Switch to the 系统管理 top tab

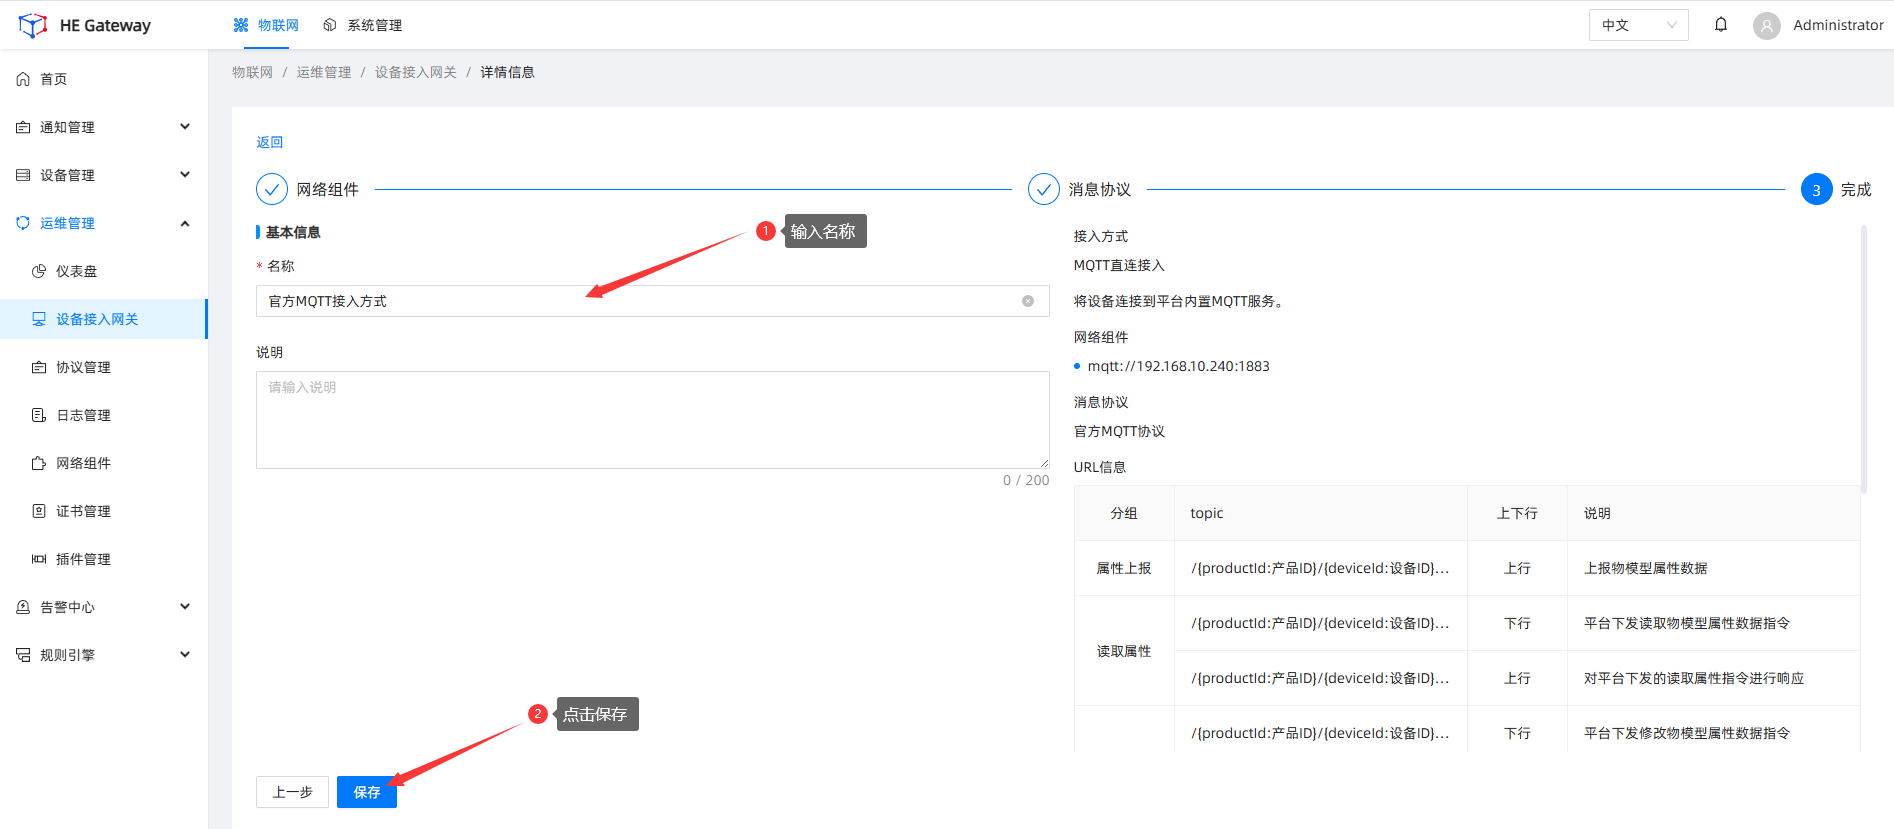click(x=363, y=25)
